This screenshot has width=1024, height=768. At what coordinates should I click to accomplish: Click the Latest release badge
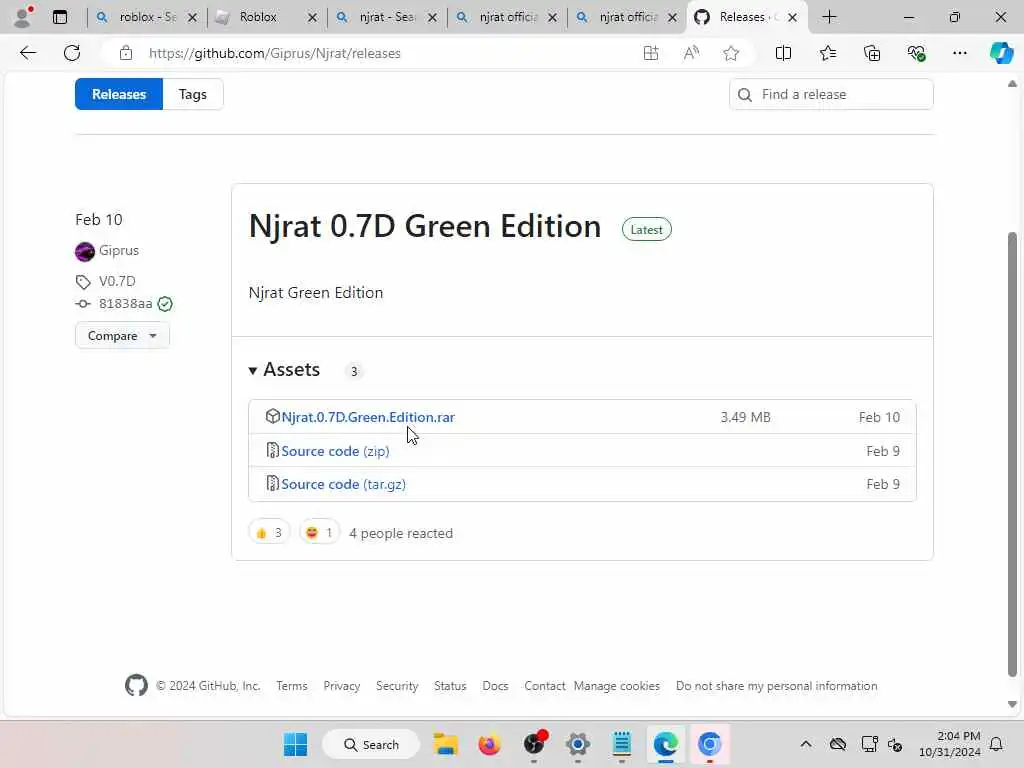click(647, 229)
